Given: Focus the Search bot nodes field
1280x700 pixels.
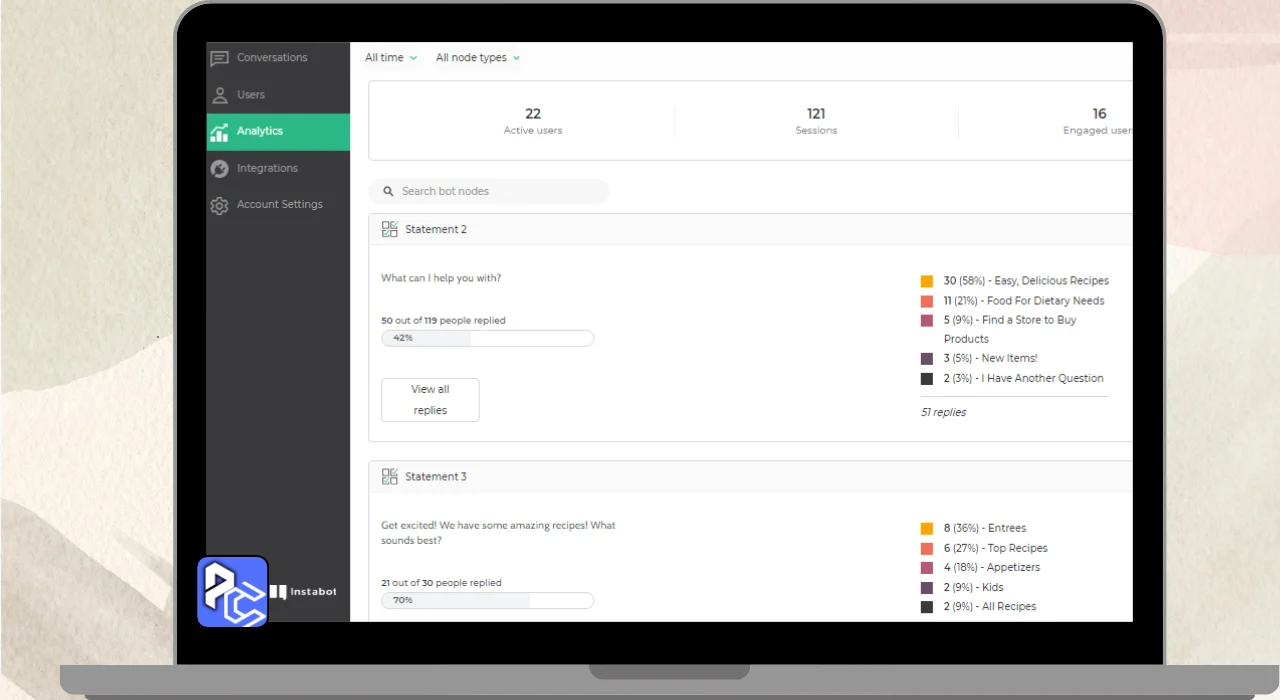Looking at the screenshot, I should (x=489, y=191).
